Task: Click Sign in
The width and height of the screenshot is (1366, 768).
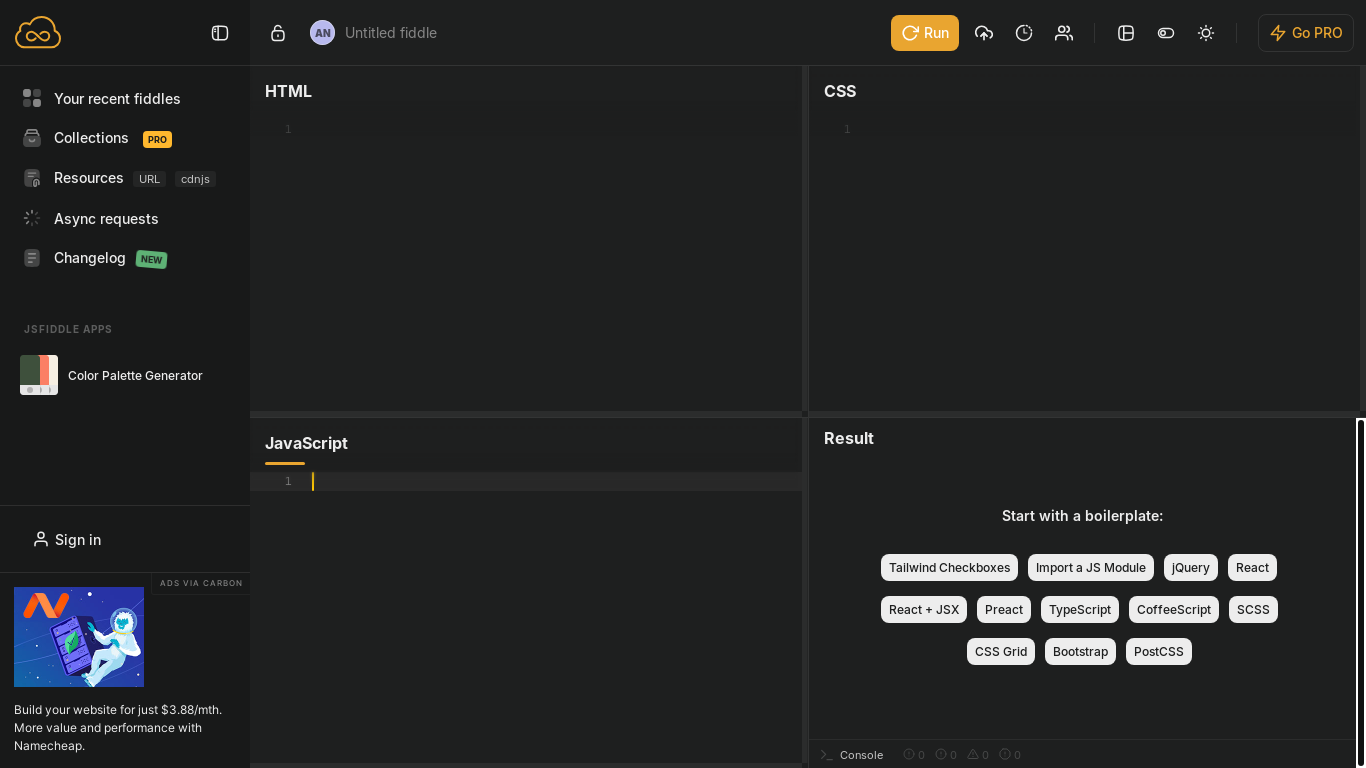Action: [67, 540]
